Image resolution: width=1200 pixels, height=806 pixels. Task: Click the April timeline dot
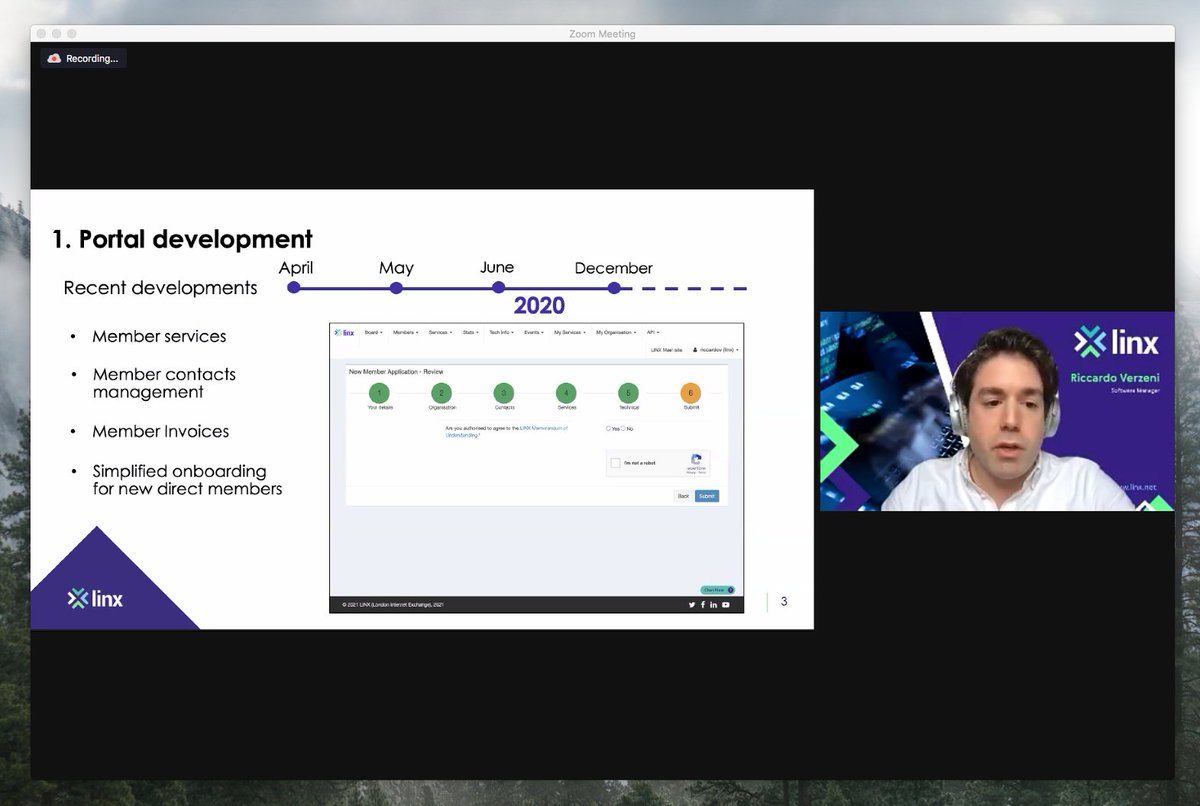(294, 288)
